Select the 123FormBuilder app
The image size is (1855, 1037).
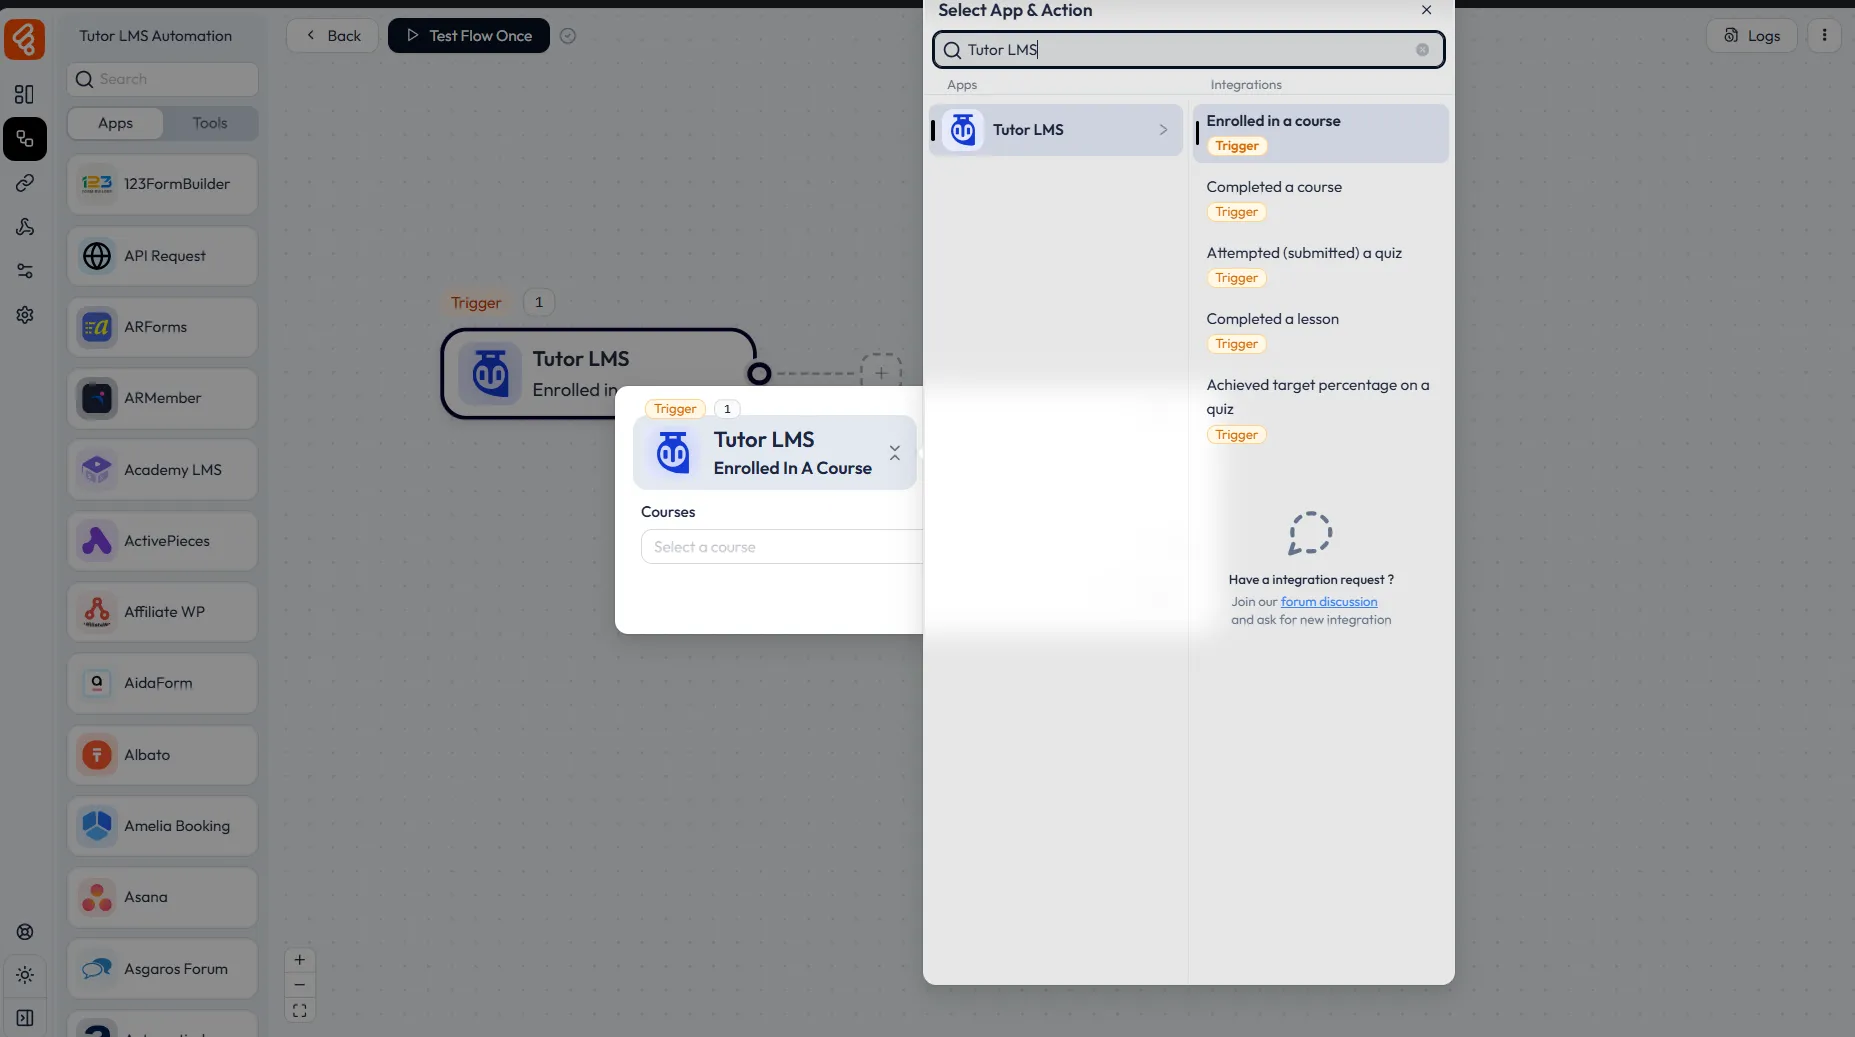pyautogui.click(x=163, y=184)
